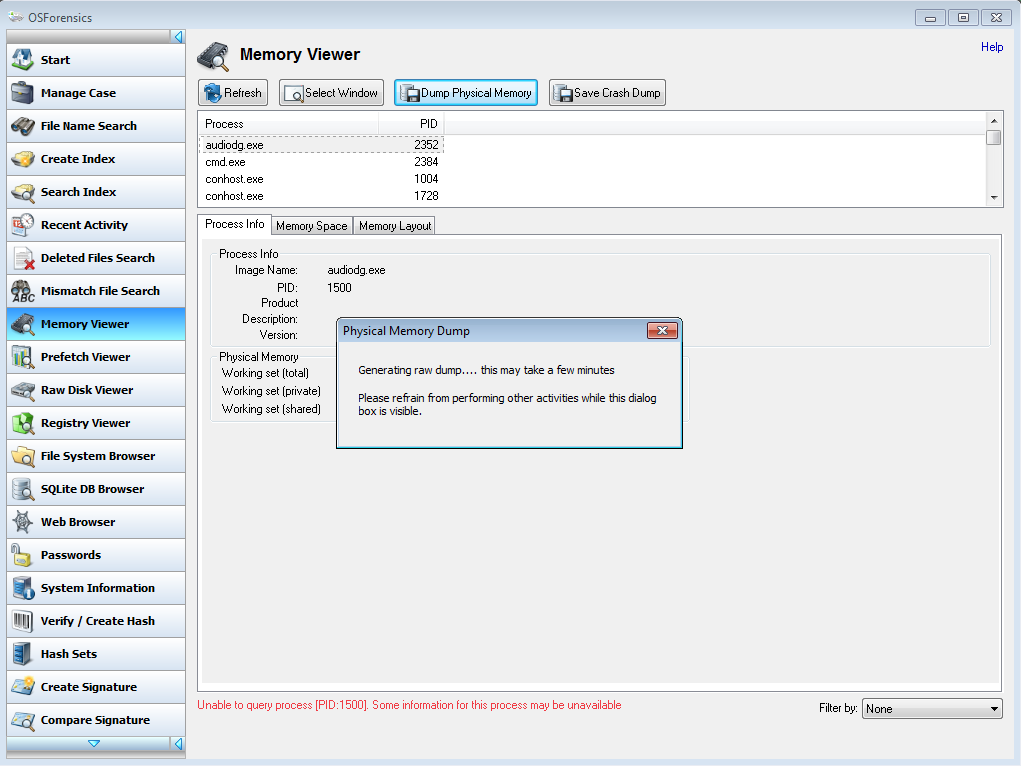The width and height of the screenshot is (1021, 766).
Task: Open the Raw Disk Viewer icon
Action: [23, 390]
